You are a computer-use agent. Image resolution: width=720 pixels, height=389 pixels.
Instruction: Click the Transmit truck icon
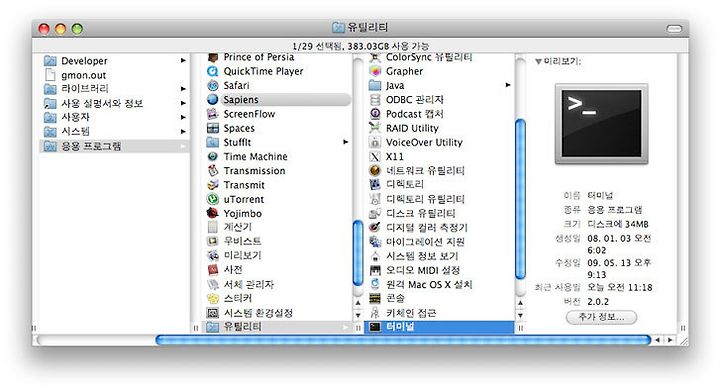pyautogui.click(x=212, y=185)
